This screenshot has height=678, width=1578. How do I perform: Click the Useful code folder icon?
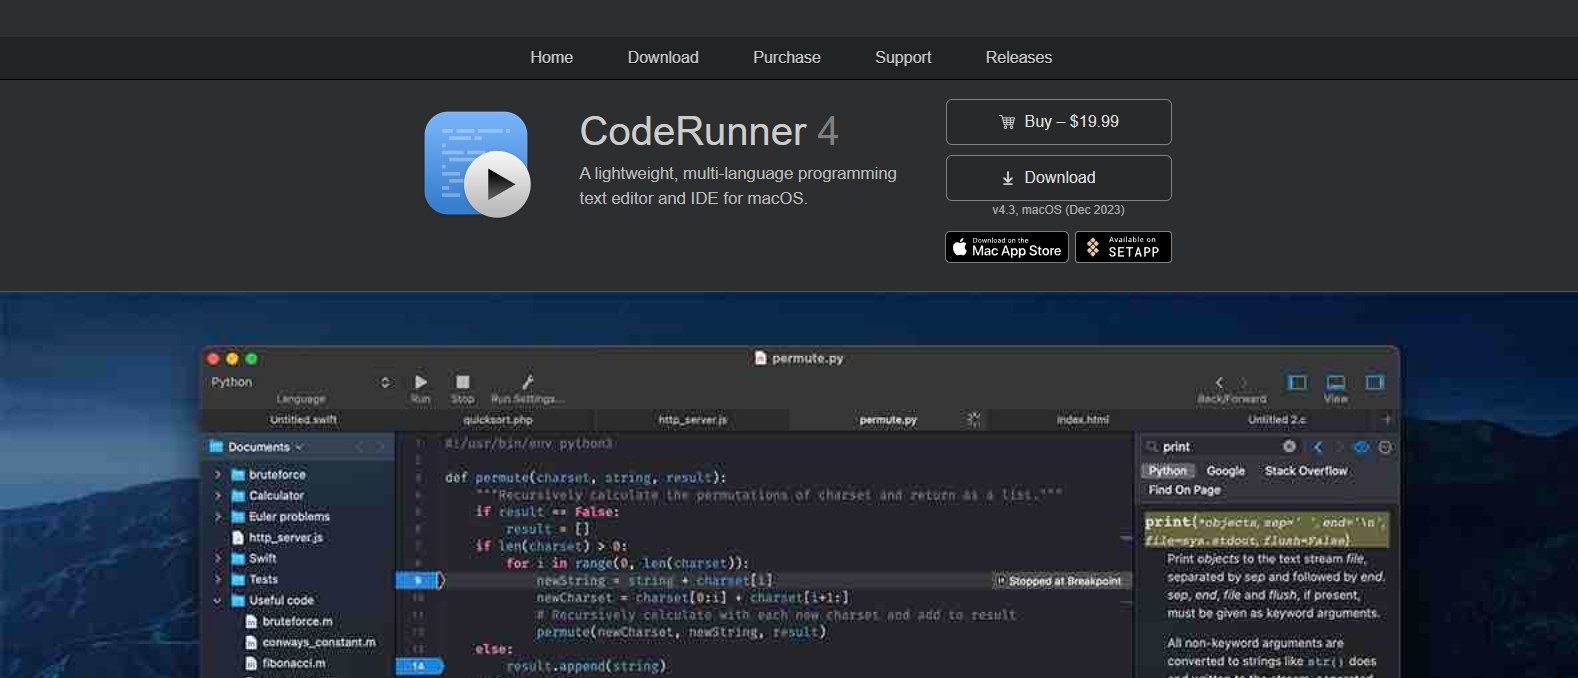click(238, 600)
